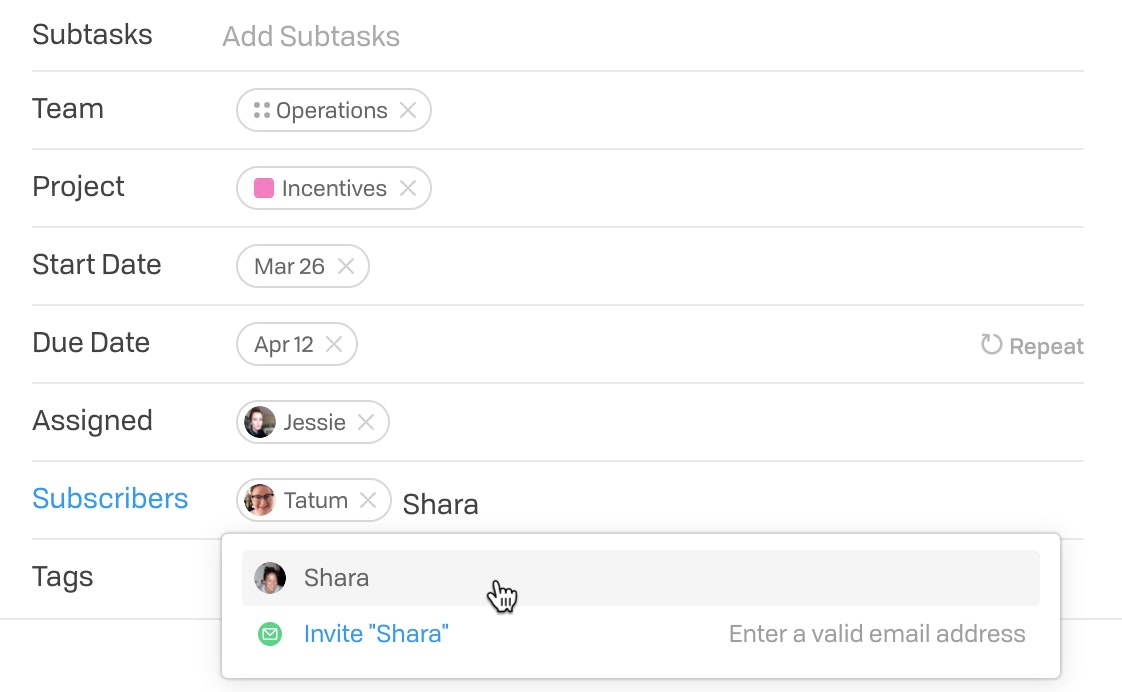Open the Apr 12 due date chip
Screen dimensions: 1122x692
283,345
